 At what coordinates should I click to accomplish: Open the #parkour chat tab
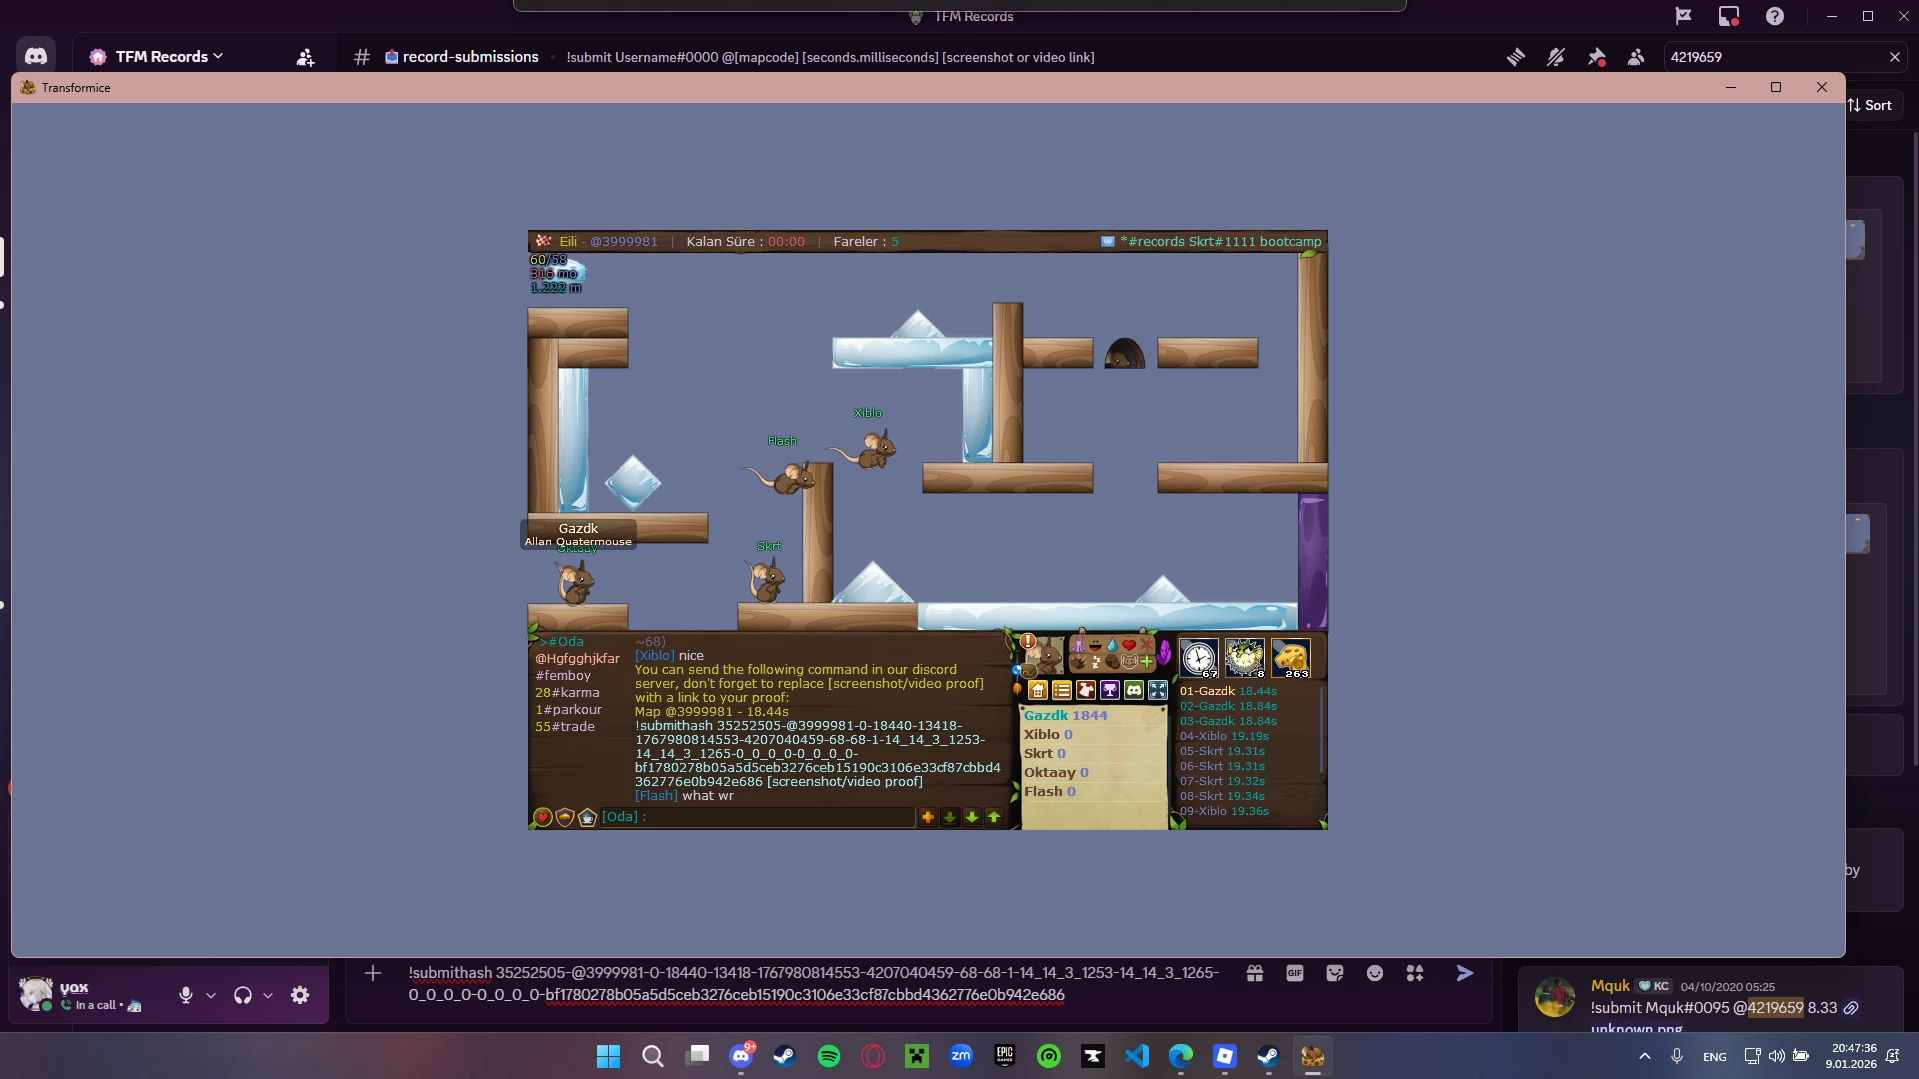click(x=568, y=710)
